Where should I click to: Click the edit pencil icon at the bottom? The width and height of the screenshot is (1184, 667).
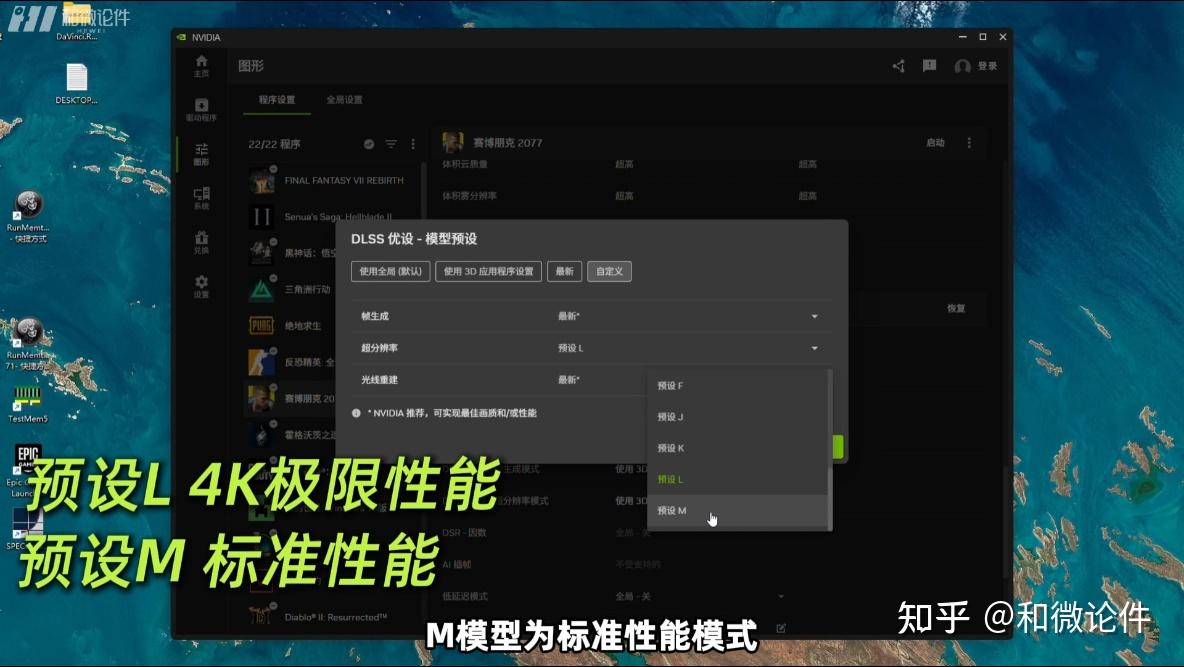tap(781, 628)
